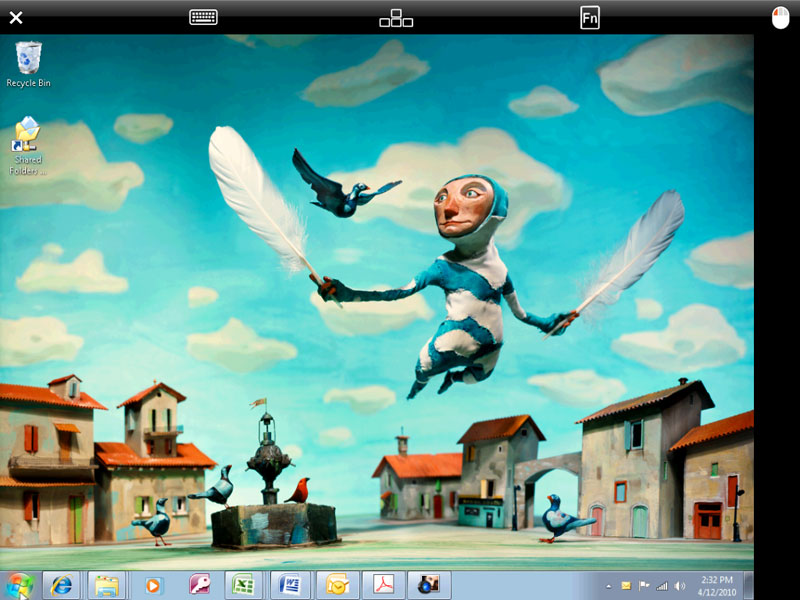Click the mail envelope tray icon
The width and height of the screenshot is (800, 600).
[x=626, y=586]
